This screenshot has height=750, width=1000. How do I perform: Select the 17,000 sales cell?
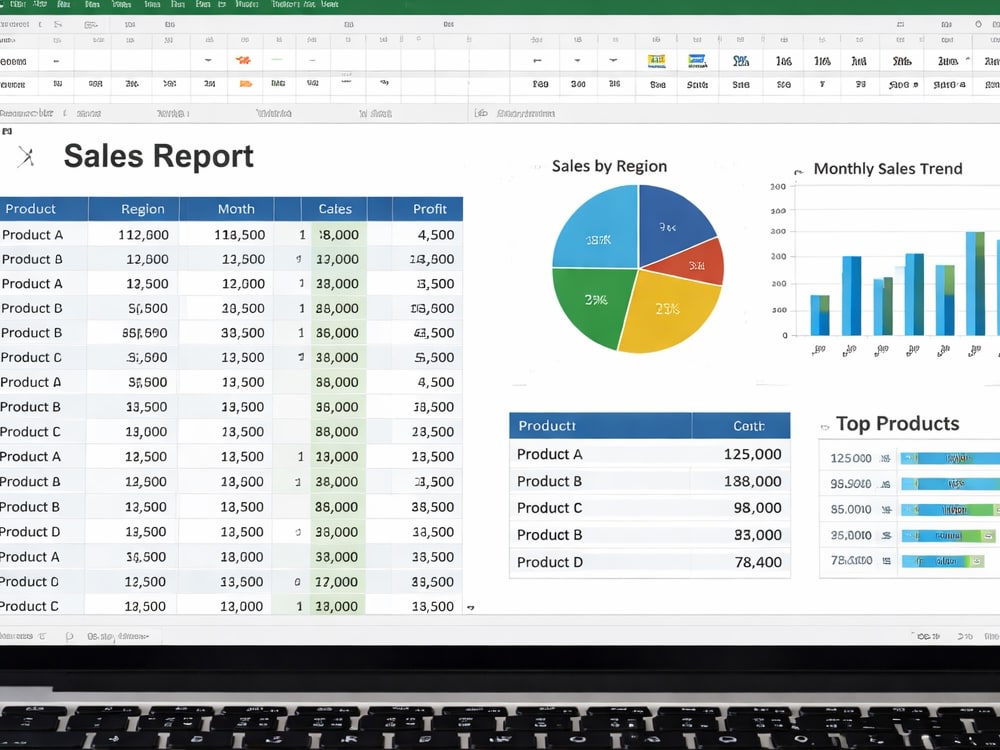click(x=337, y=582)
